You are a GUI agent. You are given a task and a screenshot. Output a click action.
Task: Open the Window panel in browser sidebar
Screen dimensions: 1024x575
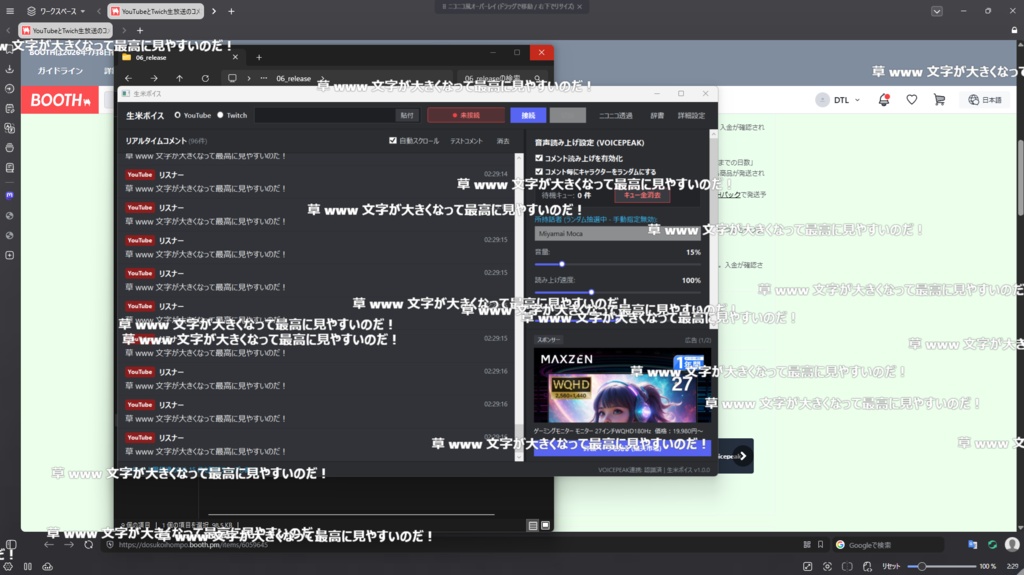click(x=10, y=148)
